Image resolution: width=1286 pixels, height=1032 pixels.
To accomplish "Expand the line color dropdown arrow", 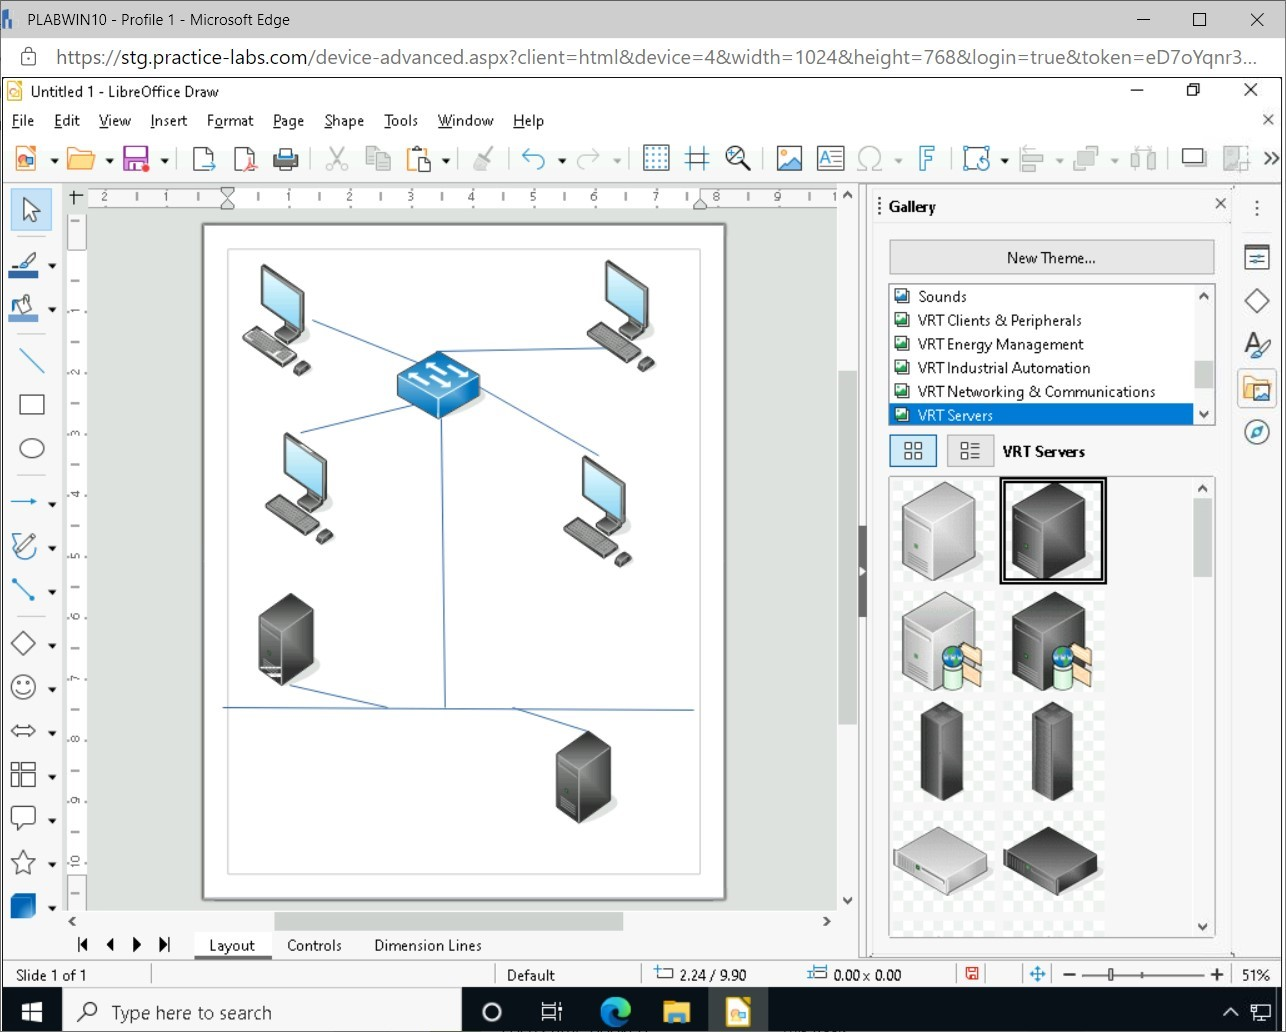I will [52, 266].
